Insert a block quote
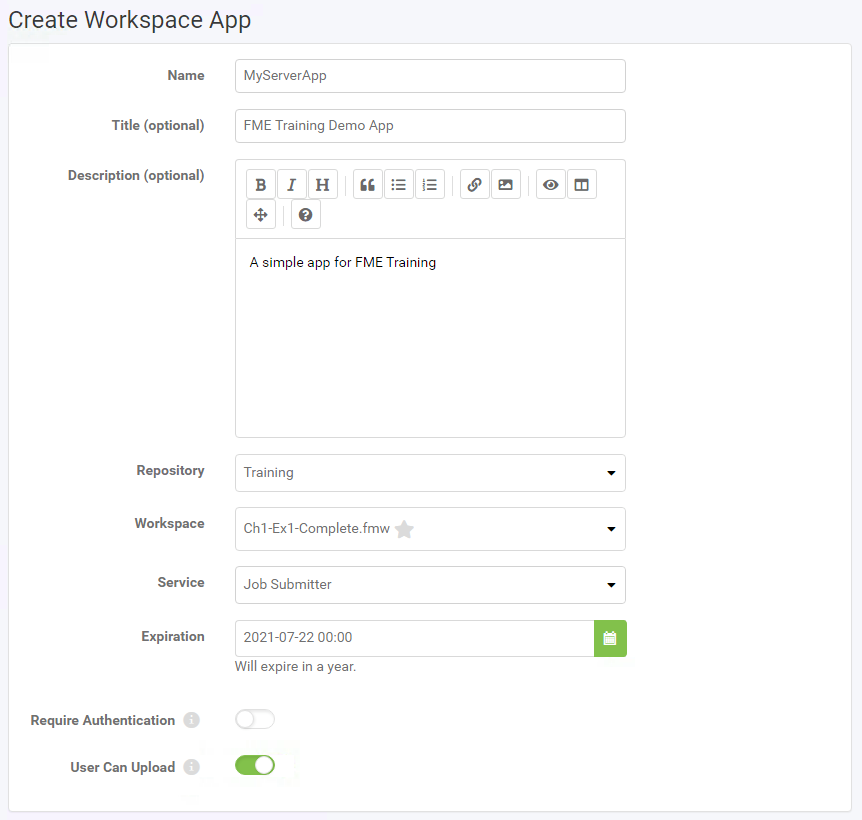Image resolution: width=862 pixels, height=820 pixels. pos(368,185)
